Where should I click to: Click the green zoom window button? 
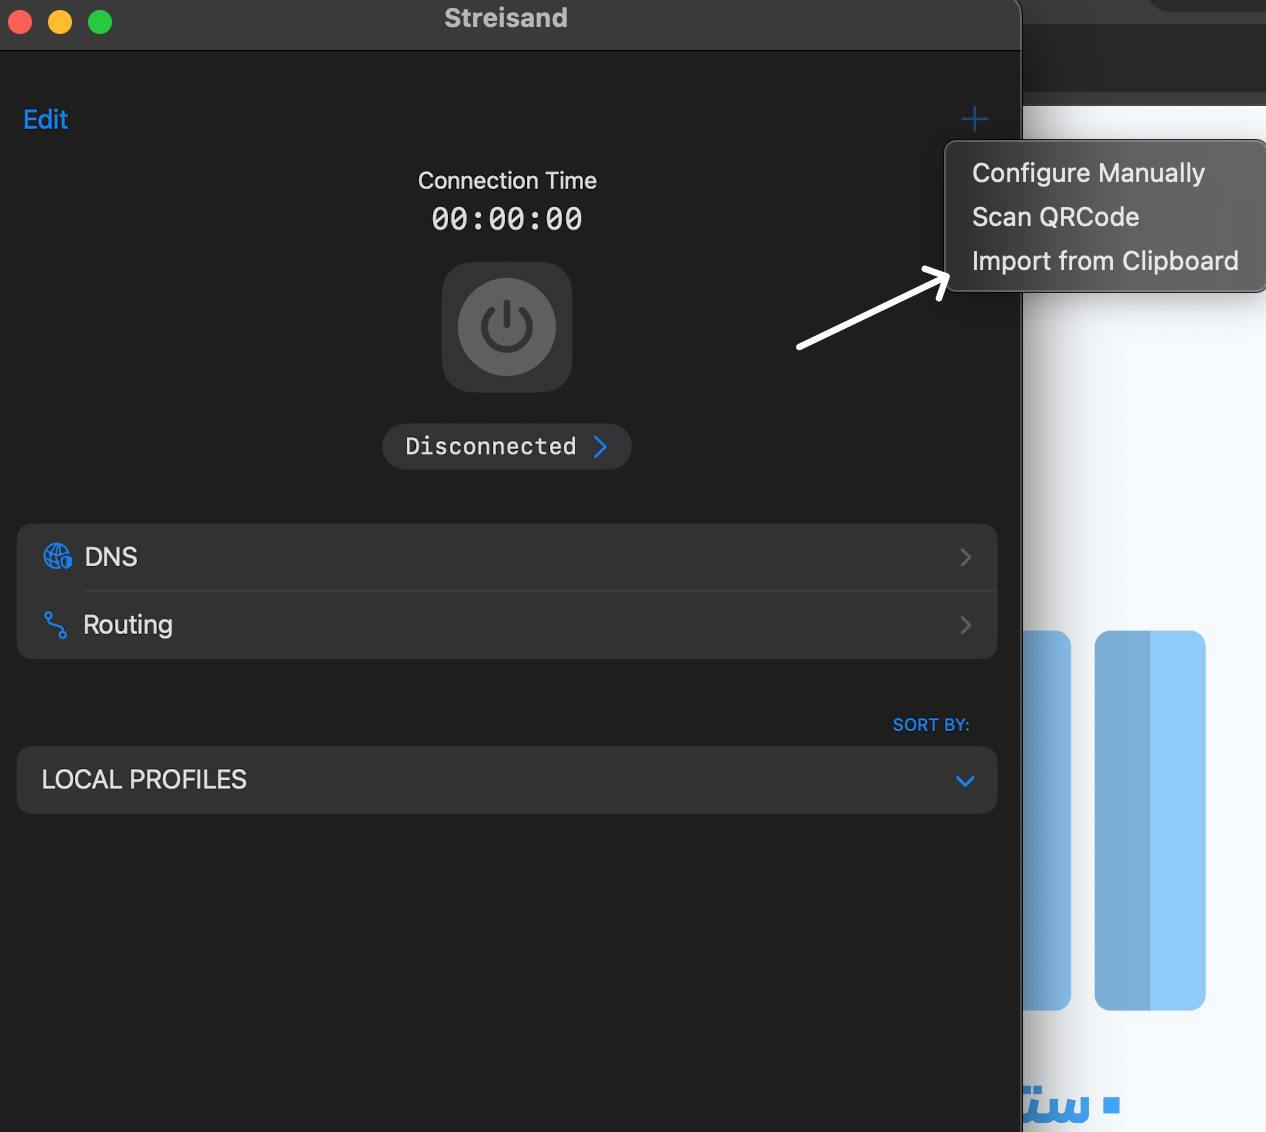[x=98, y=21]
